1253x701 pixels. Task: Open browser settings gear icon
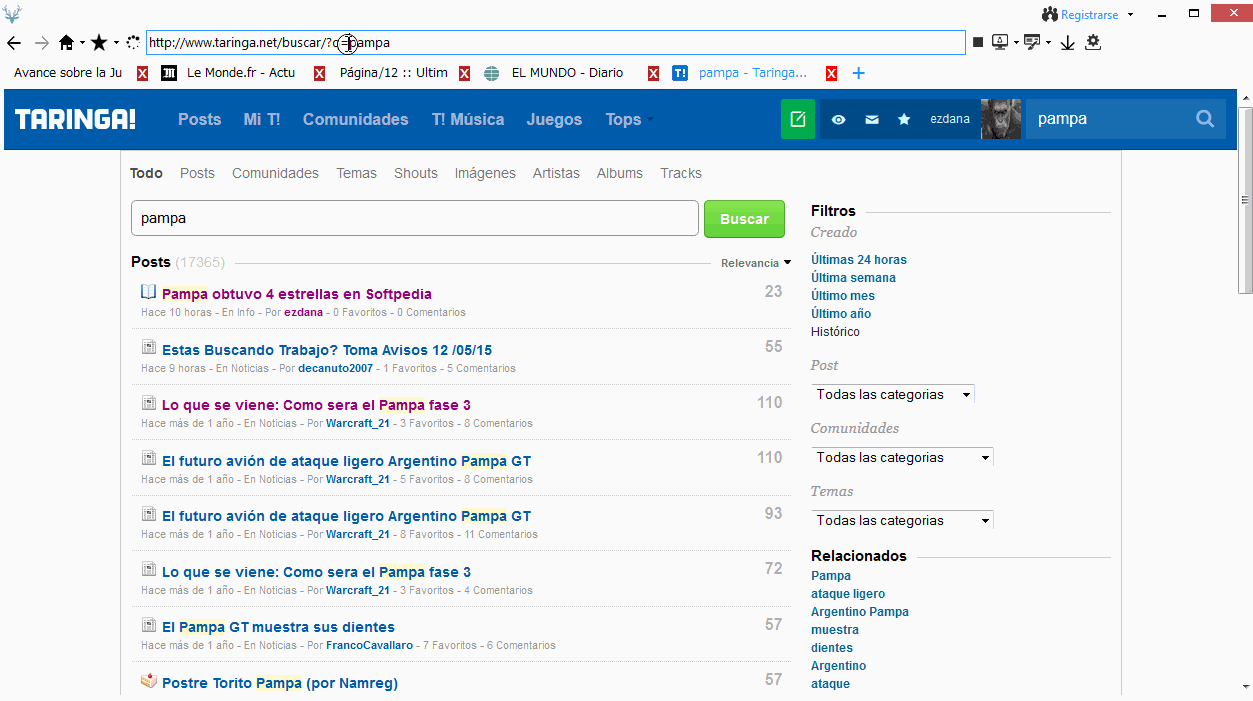(1093, 42)
